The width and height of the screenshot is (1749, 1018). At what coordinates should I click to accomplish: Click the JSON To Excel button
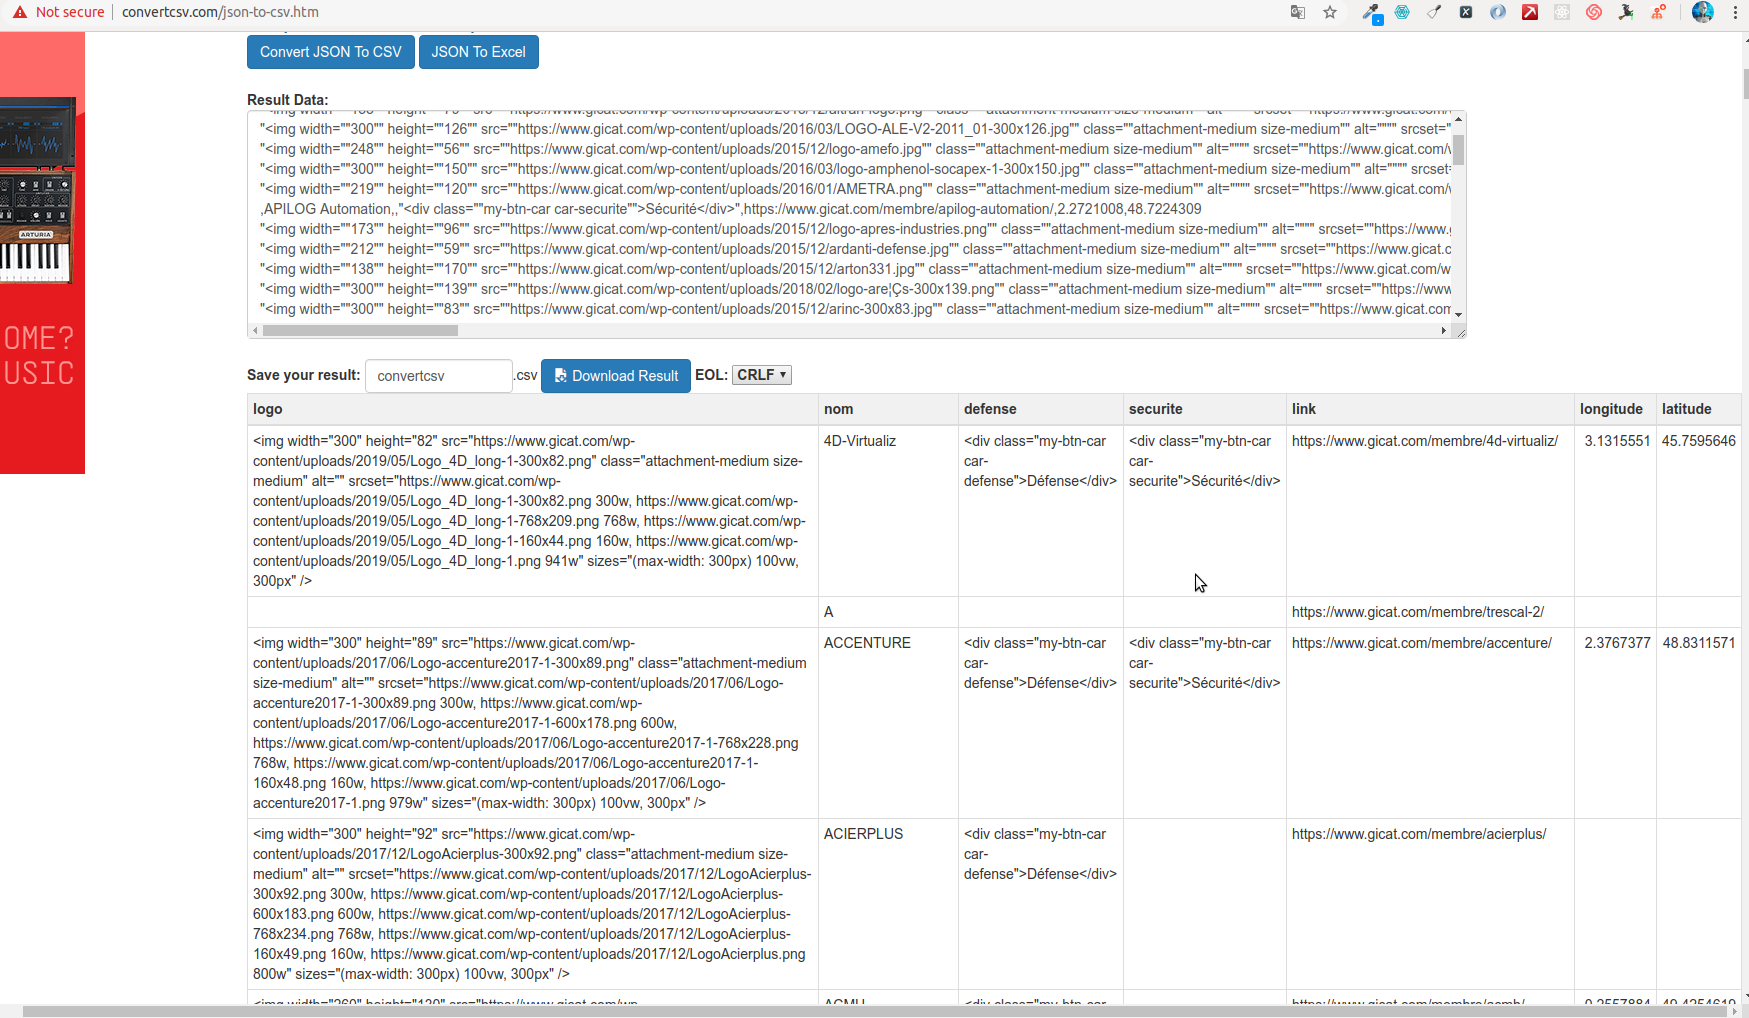click(x=478, y=52)
